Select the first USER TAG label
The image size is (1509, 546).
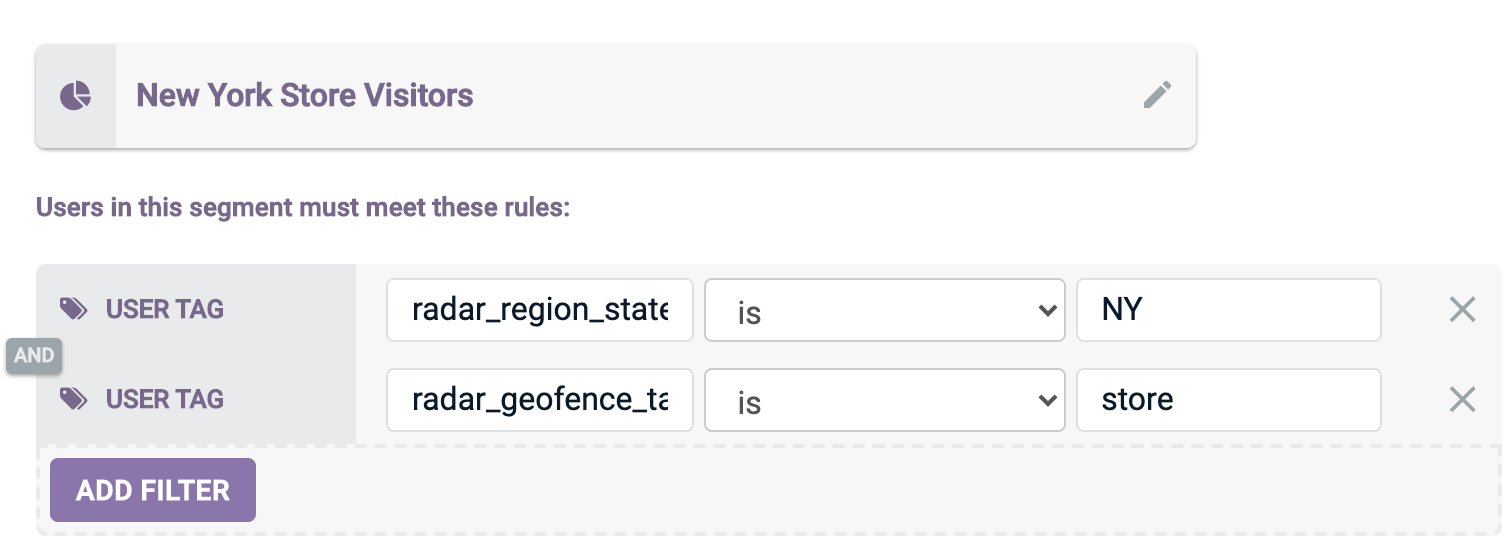click(165, 310)
